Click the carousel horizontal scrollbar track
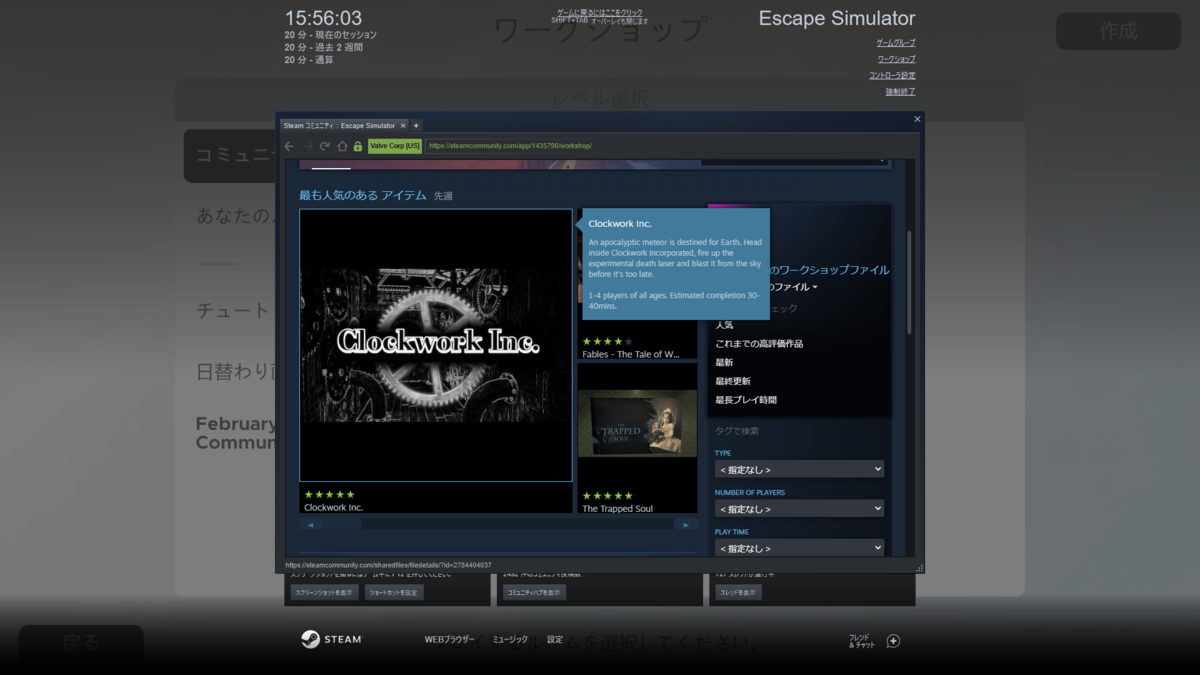This screenshot has height=675, width=1200. coord(498,524)
